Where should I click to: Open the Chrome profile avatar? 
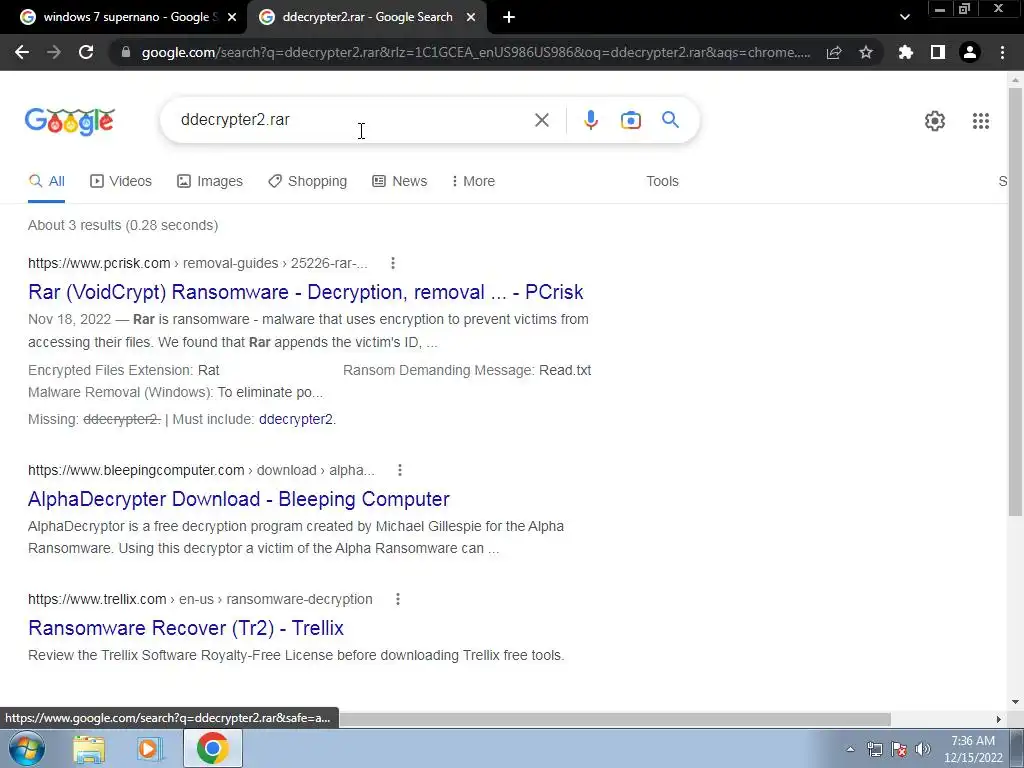click(970, 52)
